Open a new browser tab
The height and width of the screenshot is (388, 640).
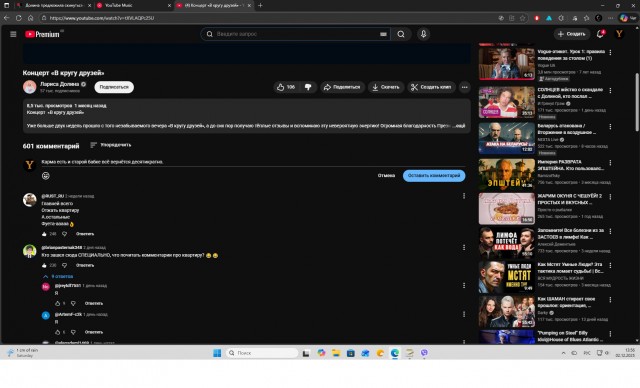(260, 6)
